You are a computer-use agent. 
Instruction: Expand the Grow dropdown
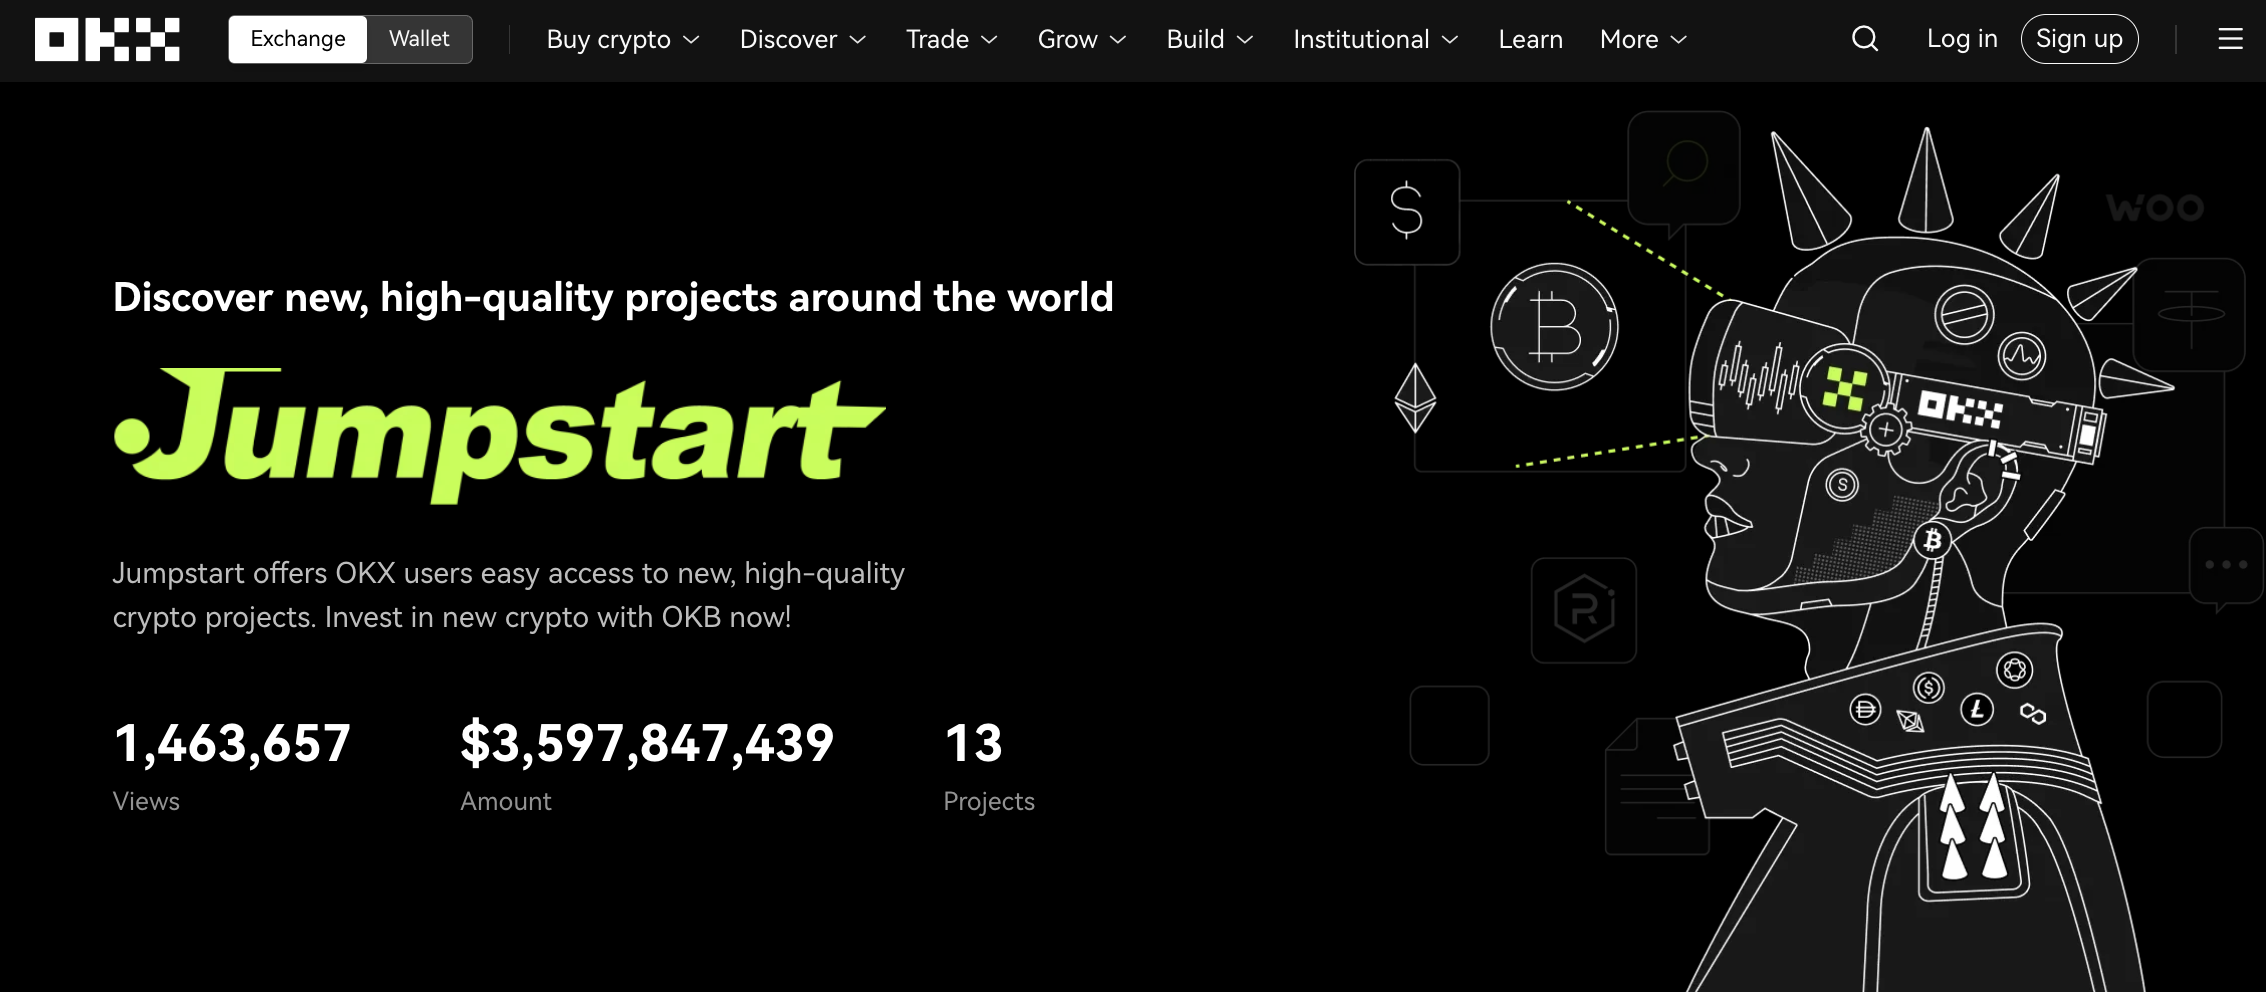(x=1082, y=39)
